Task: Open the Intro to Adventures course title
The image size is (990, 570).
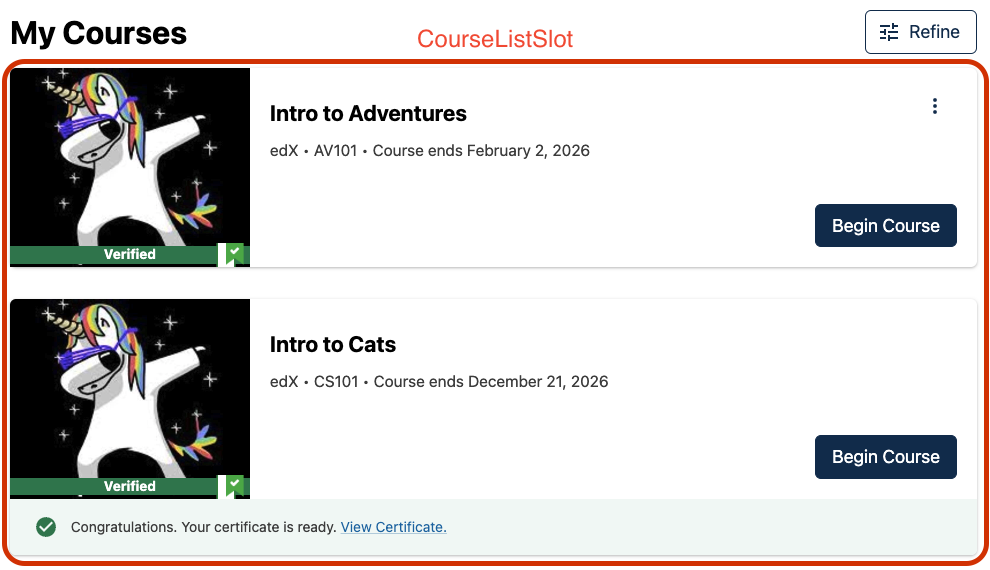Action: pos(368,114)
